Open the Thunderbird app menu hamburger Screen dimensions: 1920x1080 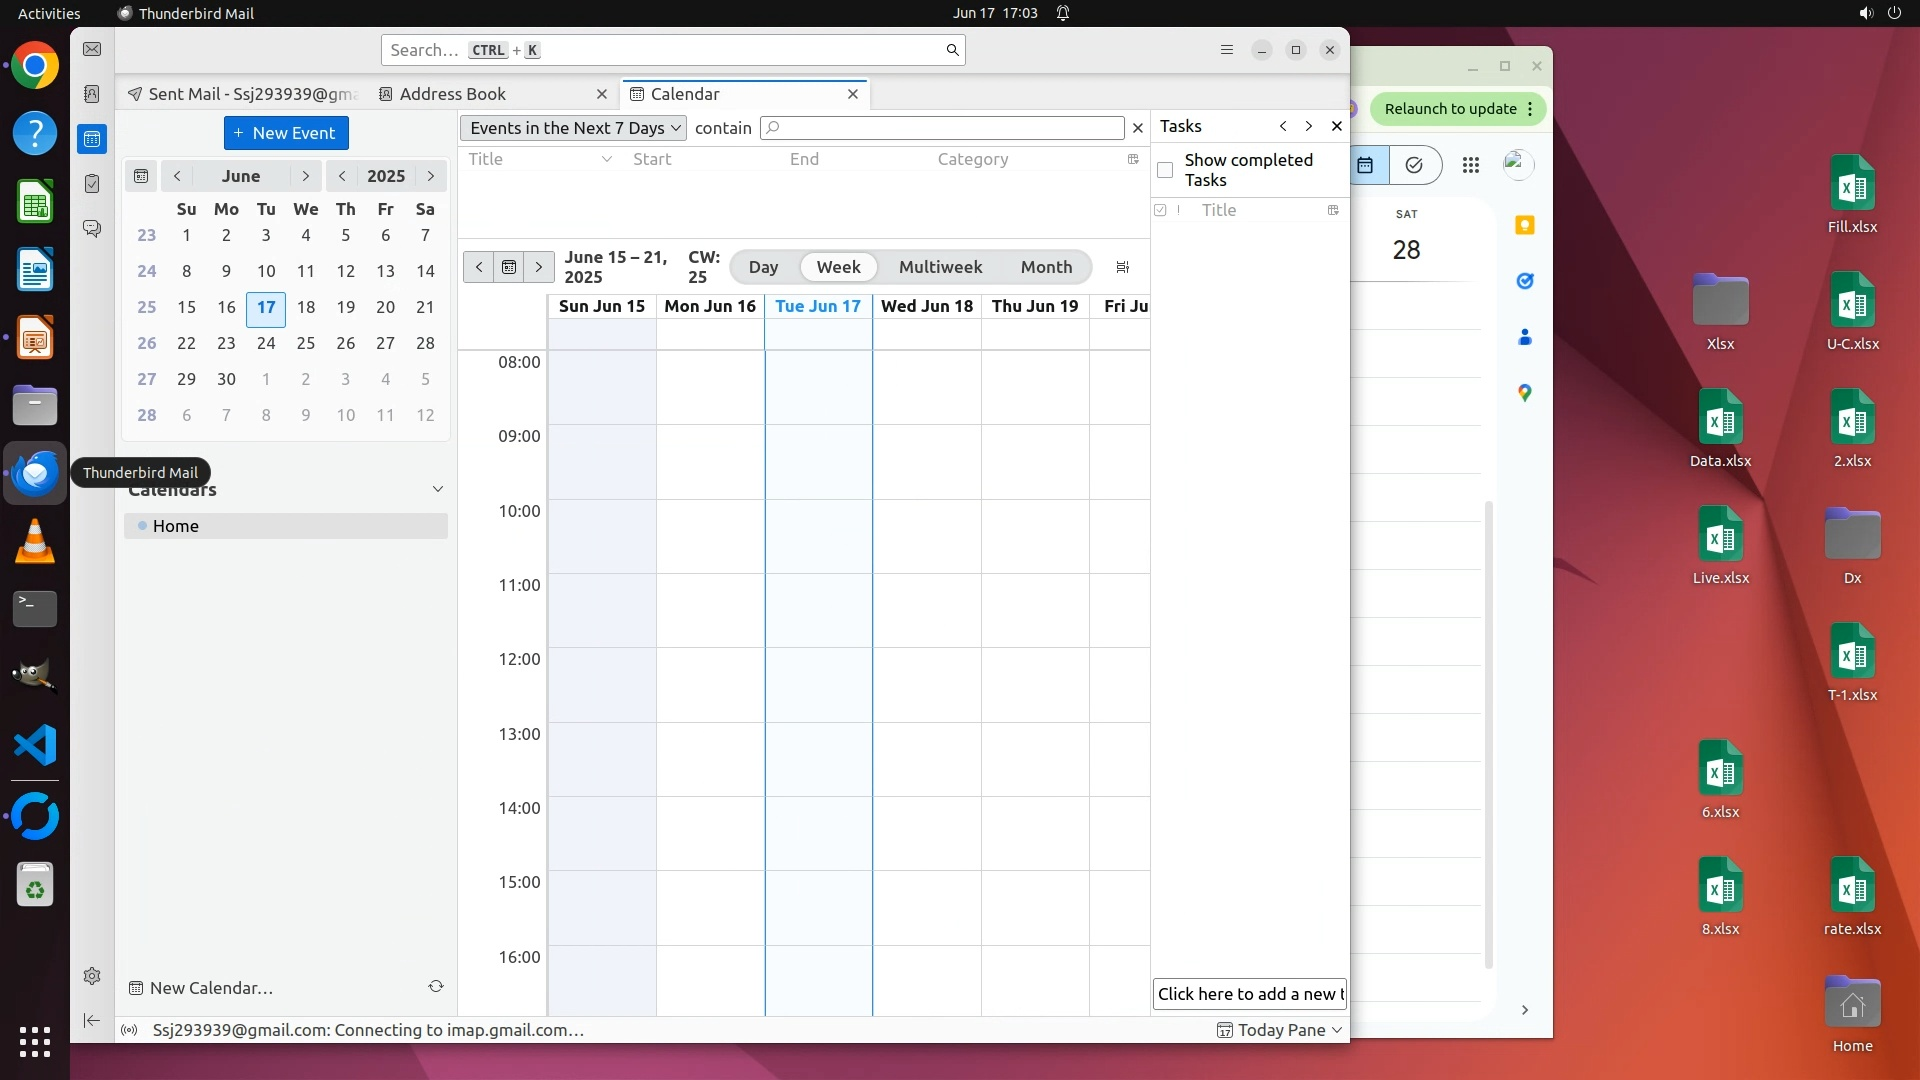1227,50
